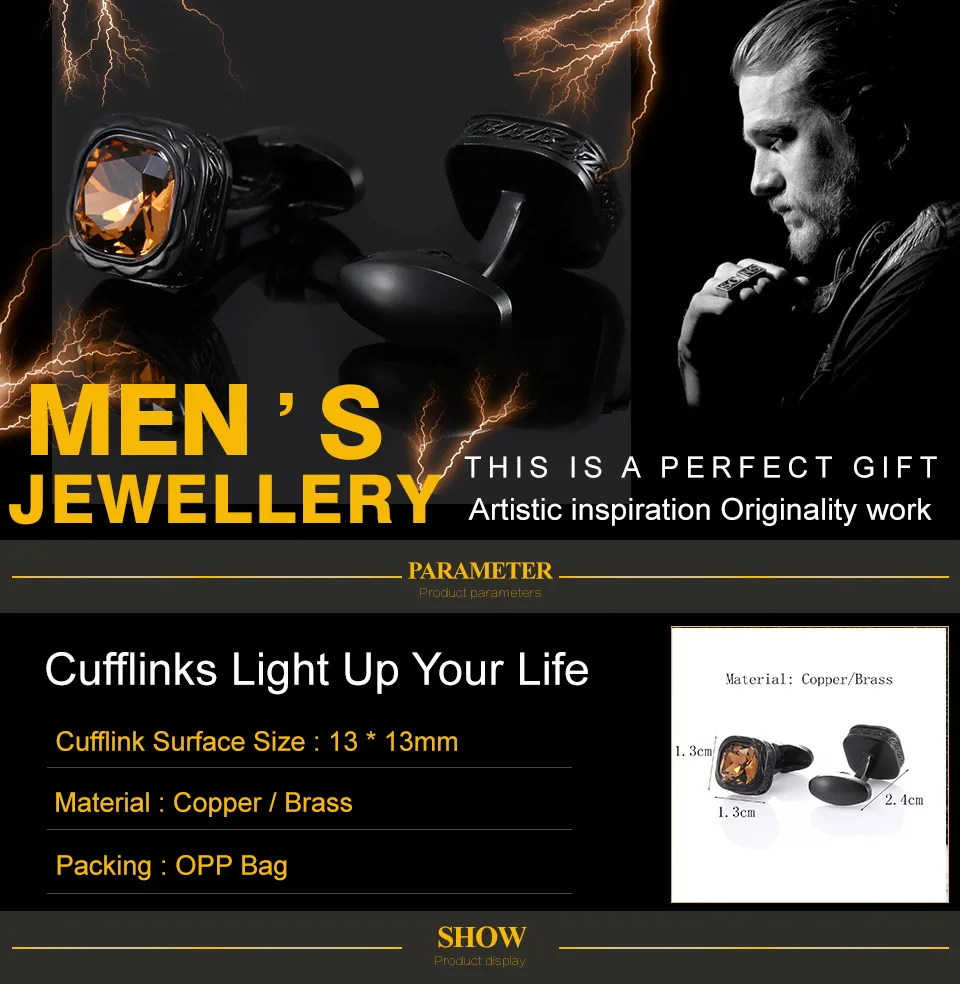Click Artistic inspiration Originality work tagline
This screenshot has height=984, width=960.
coord(700,510)
